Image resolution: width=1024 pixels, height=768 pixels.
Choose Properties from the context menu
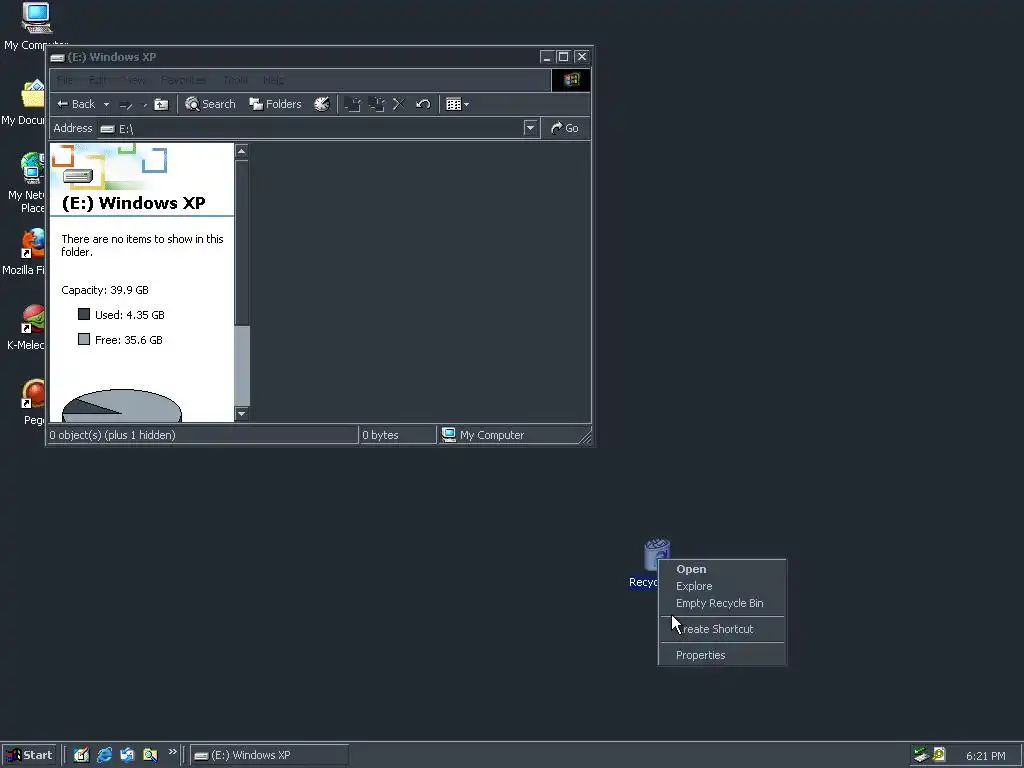click(x=722, y=655)
